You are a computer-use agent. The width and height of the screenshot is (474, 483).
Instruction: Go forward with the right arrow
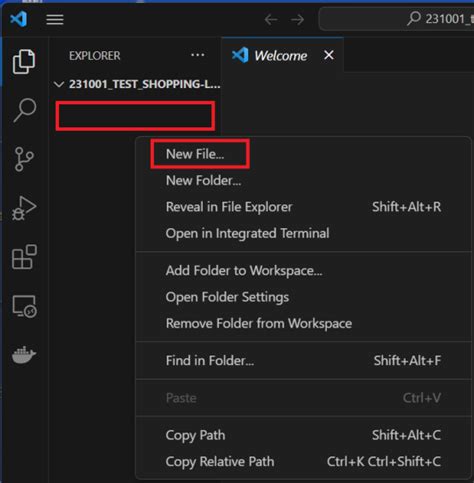pos(297,19)
